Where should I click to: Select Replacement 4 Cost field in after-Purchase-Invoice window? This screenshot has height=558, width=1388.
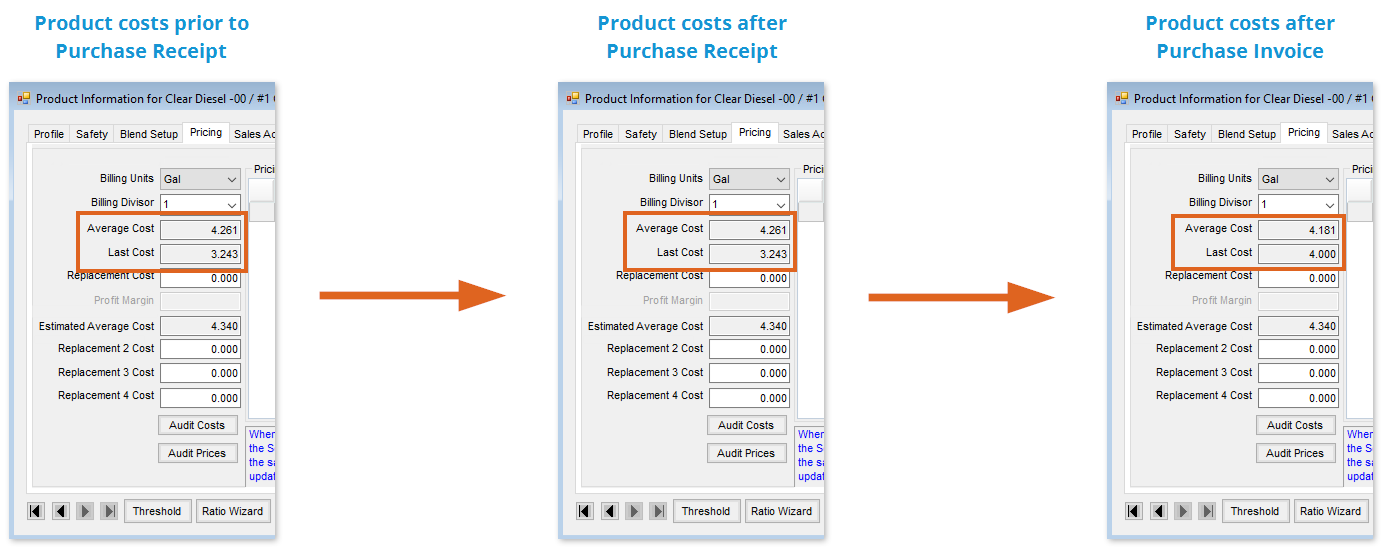tap(1298, 397)
